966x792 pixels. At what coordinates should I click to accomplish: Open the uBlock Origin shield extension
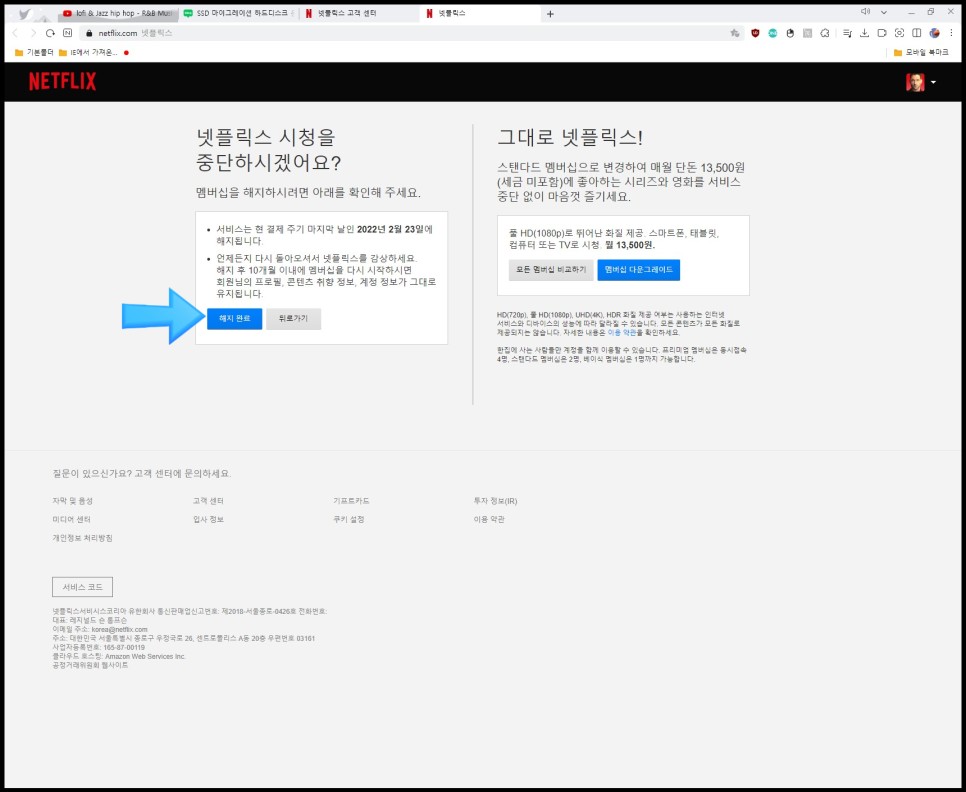click(x=755, y=33)
